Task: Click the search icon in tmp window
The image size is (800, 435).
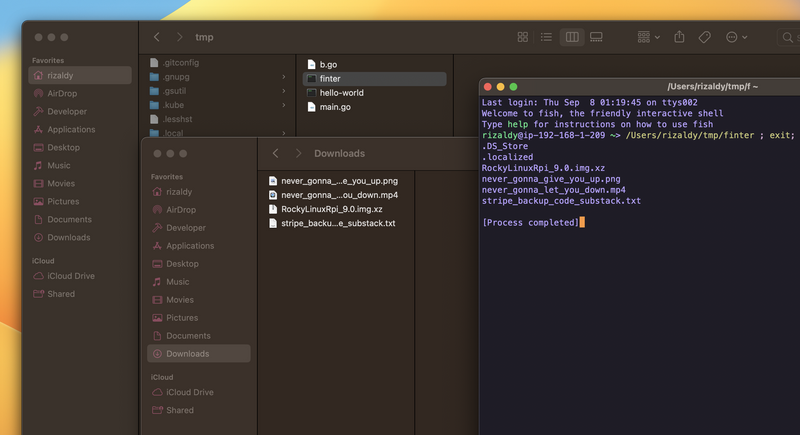Action: (787, 37)
